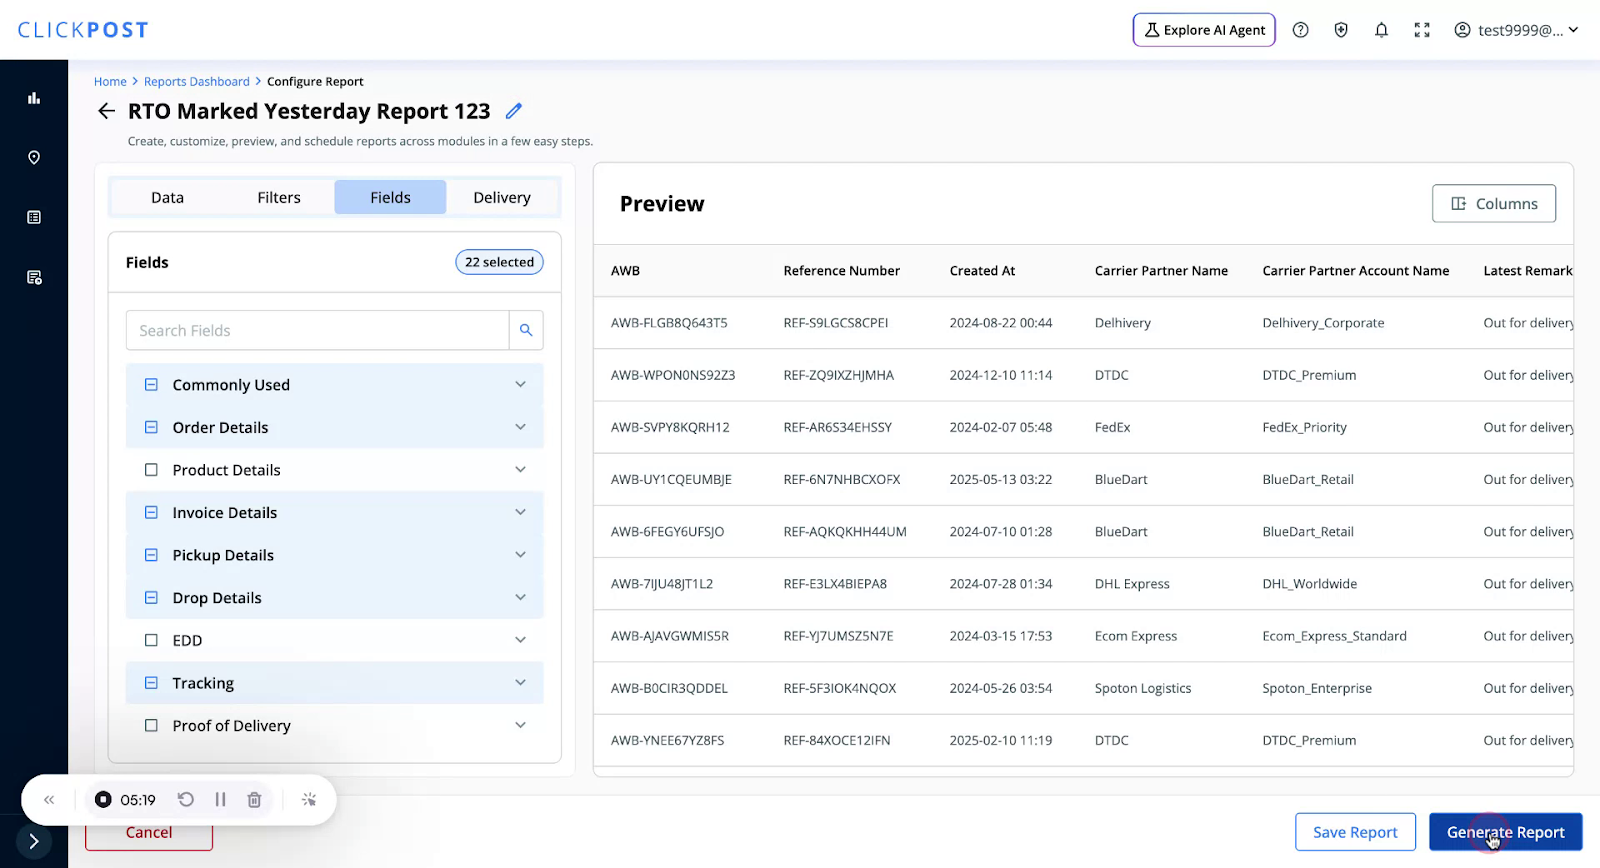Viewport: 1600px width, 868px height.
Task: Switch to the Delivery tab
Action: [502, 197]
